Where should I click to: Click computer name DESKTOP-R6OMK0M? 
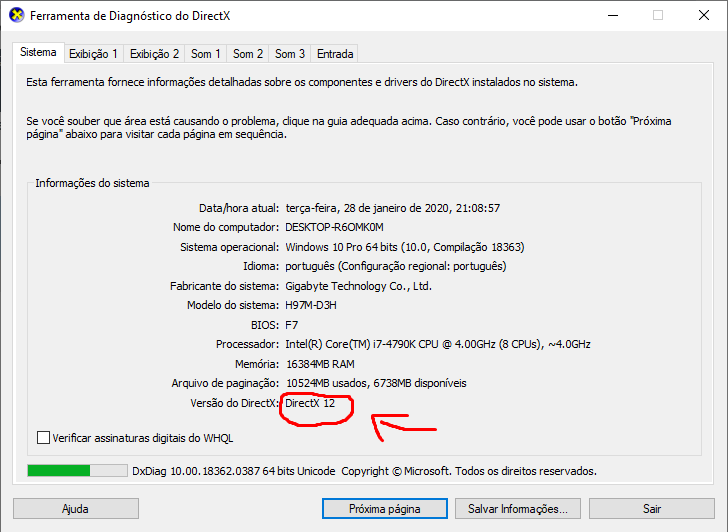click(x=334, y=227)
